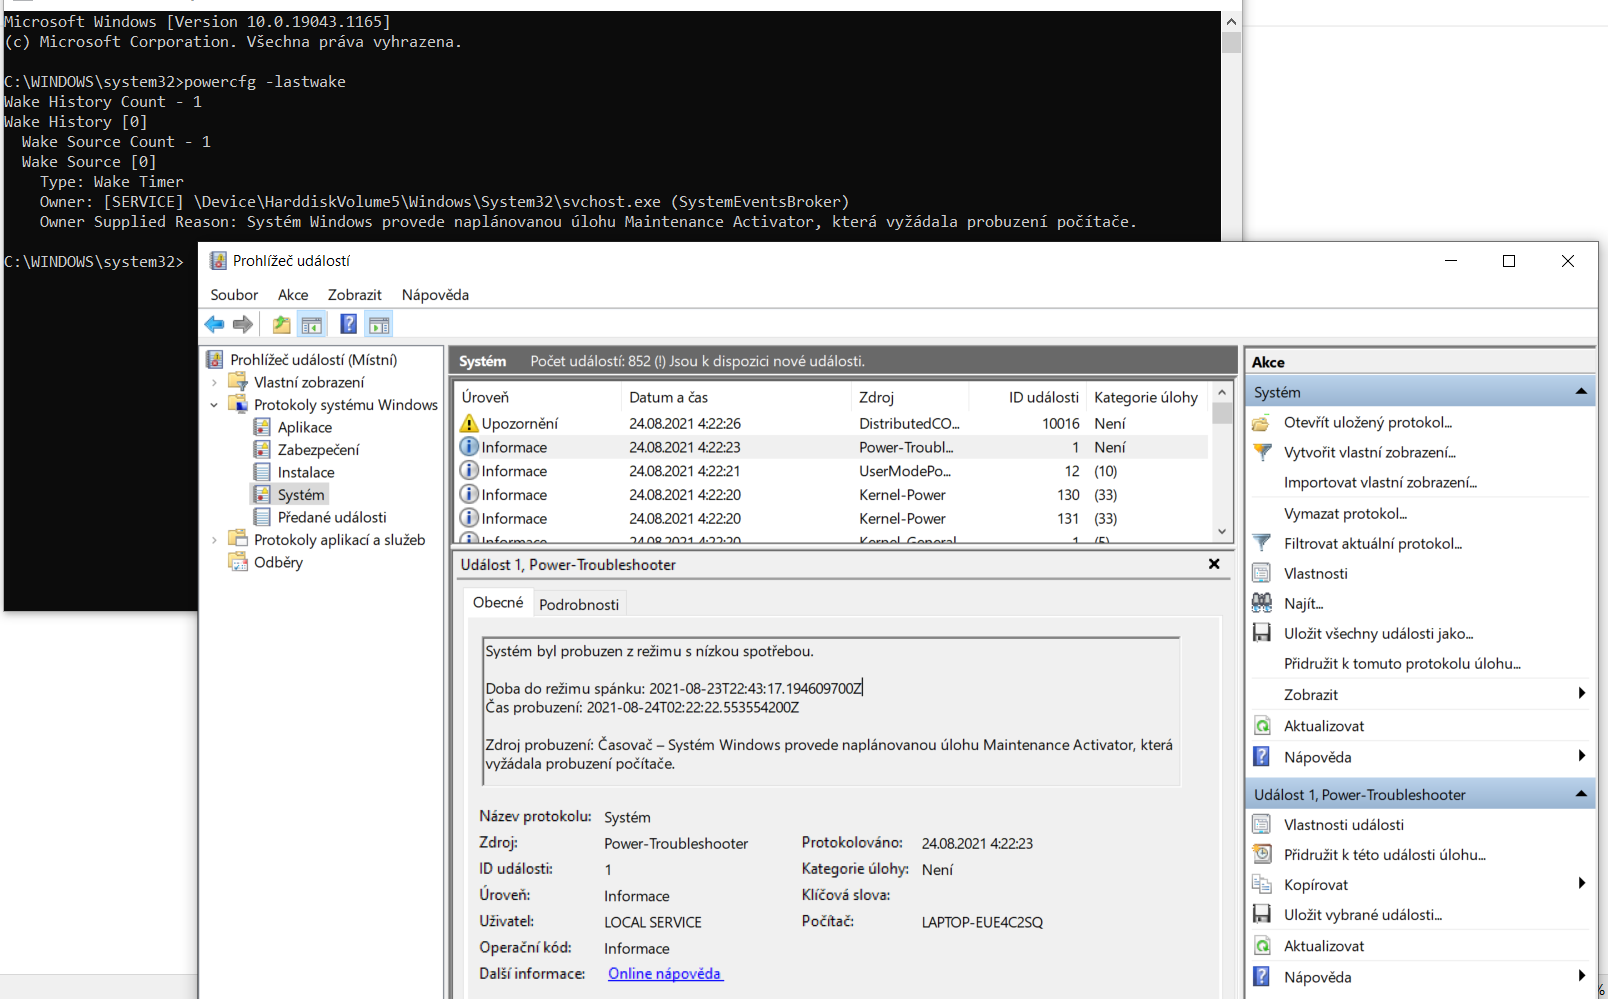Click the Up one level folder icon
Image resolution: width=1608 pixels, height=999 pixels.
(x=282, y=324)
